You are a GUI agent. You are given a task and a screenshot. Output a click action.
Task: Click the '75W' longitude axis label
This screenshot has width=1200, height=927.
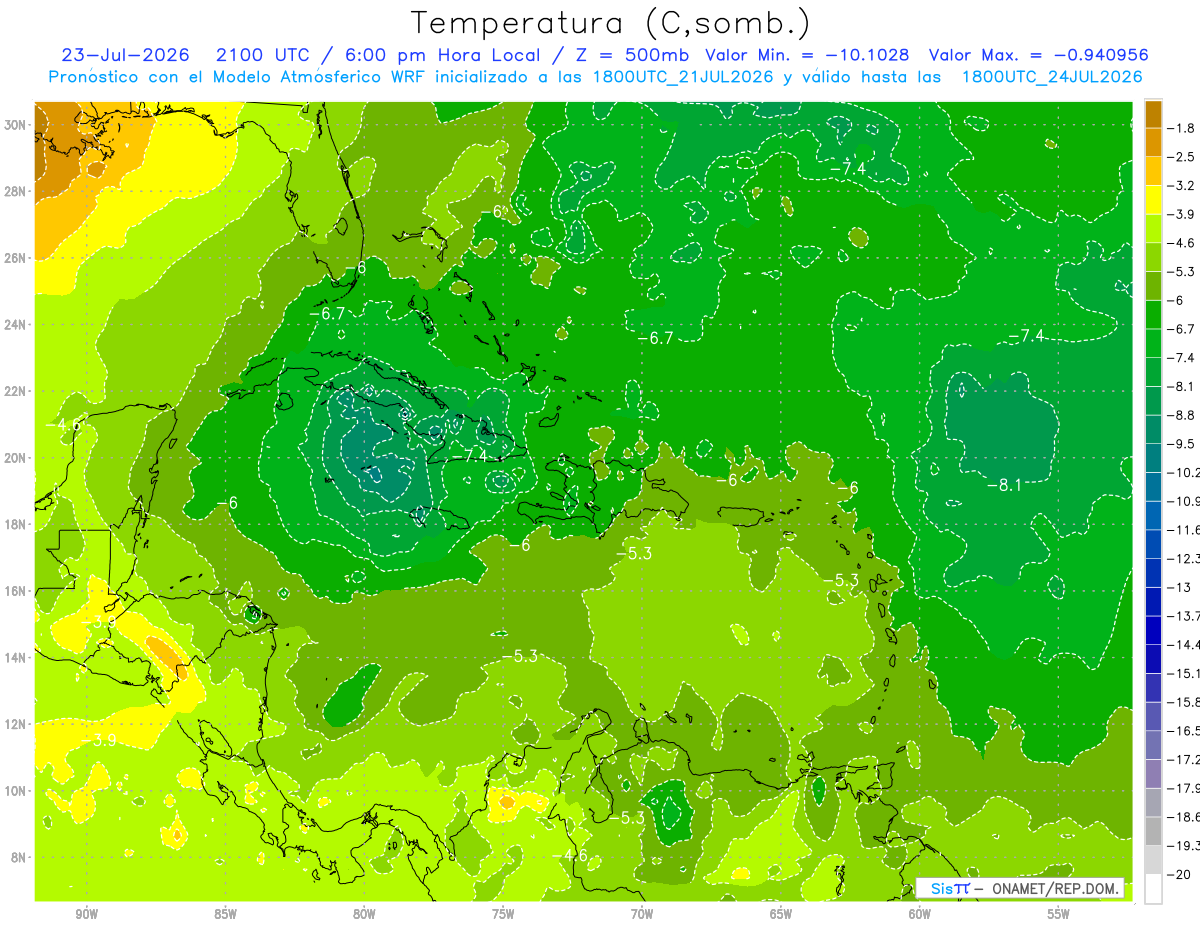coord(503,915)
